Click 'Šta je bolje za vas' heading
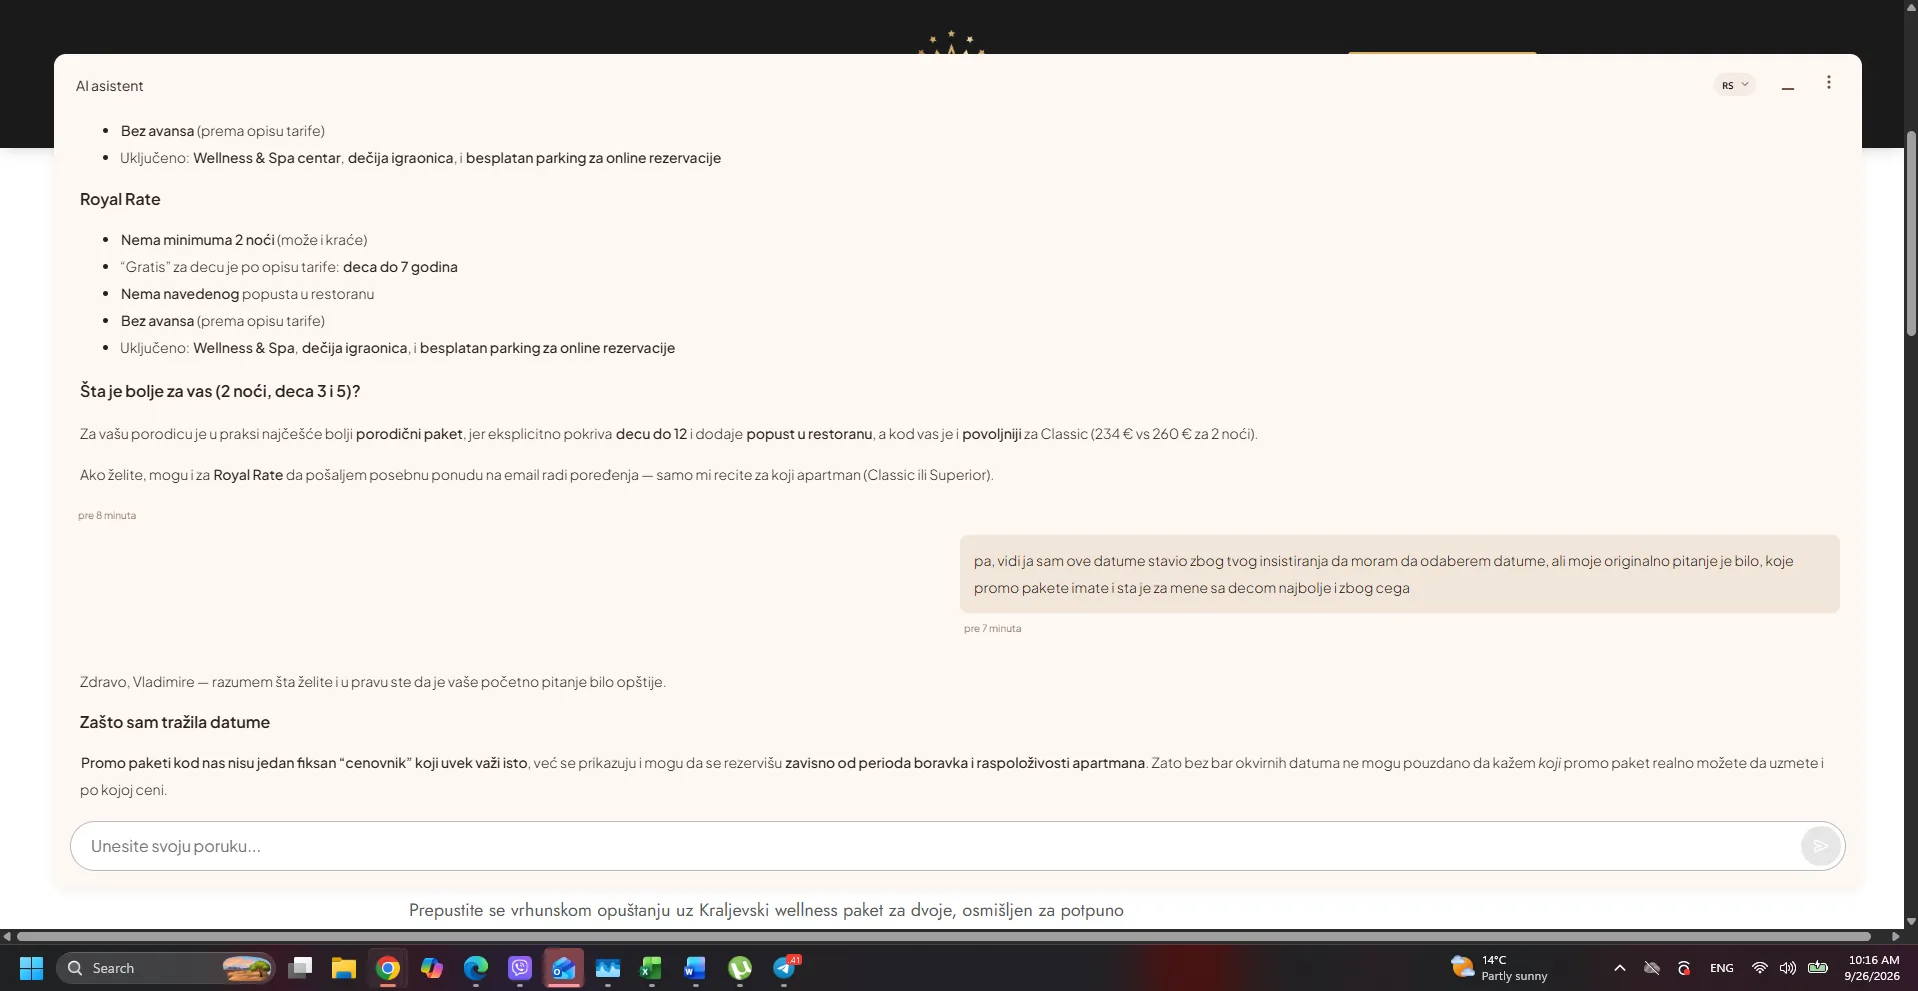This screenshot has width=1918, height=991. pyautogui.click(x=220, y=391)
